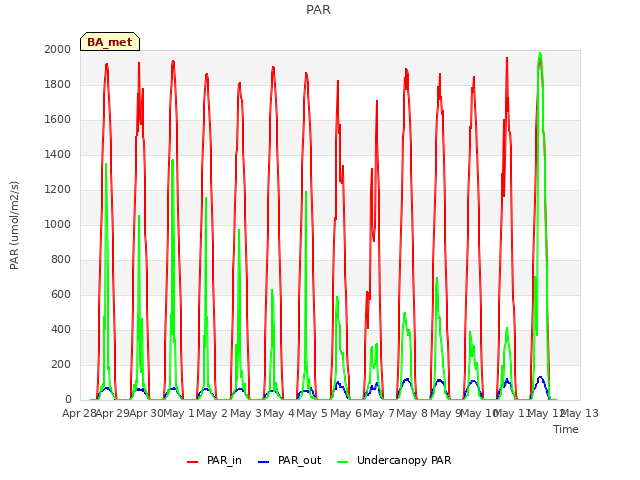Click the Time x-axis label
Image resolution: width=640 pixels, height=480 pixels.
click(x=565, y=429)
